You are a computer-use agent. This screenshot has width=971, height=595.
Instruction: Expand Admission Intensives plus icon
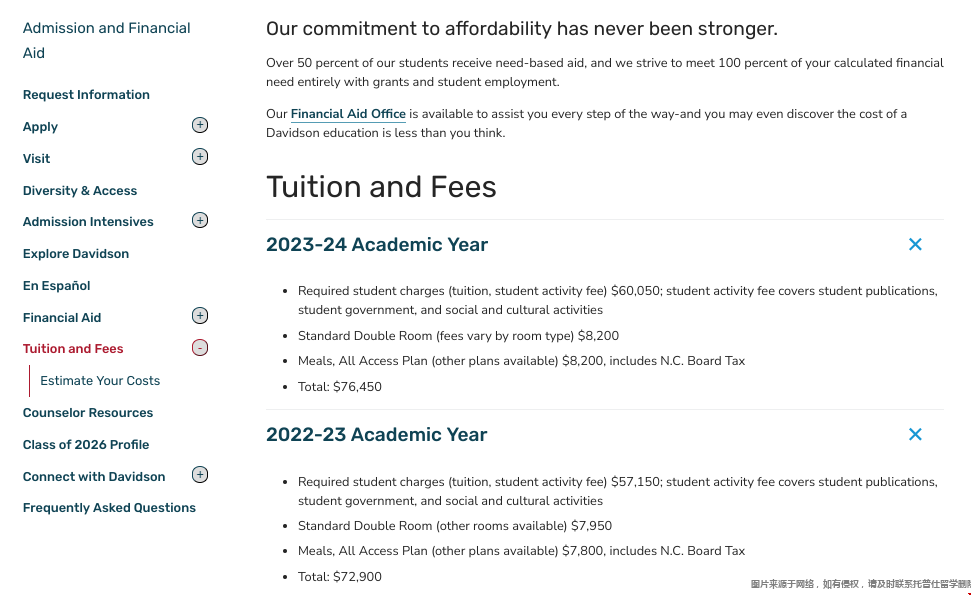coord(199,220)
